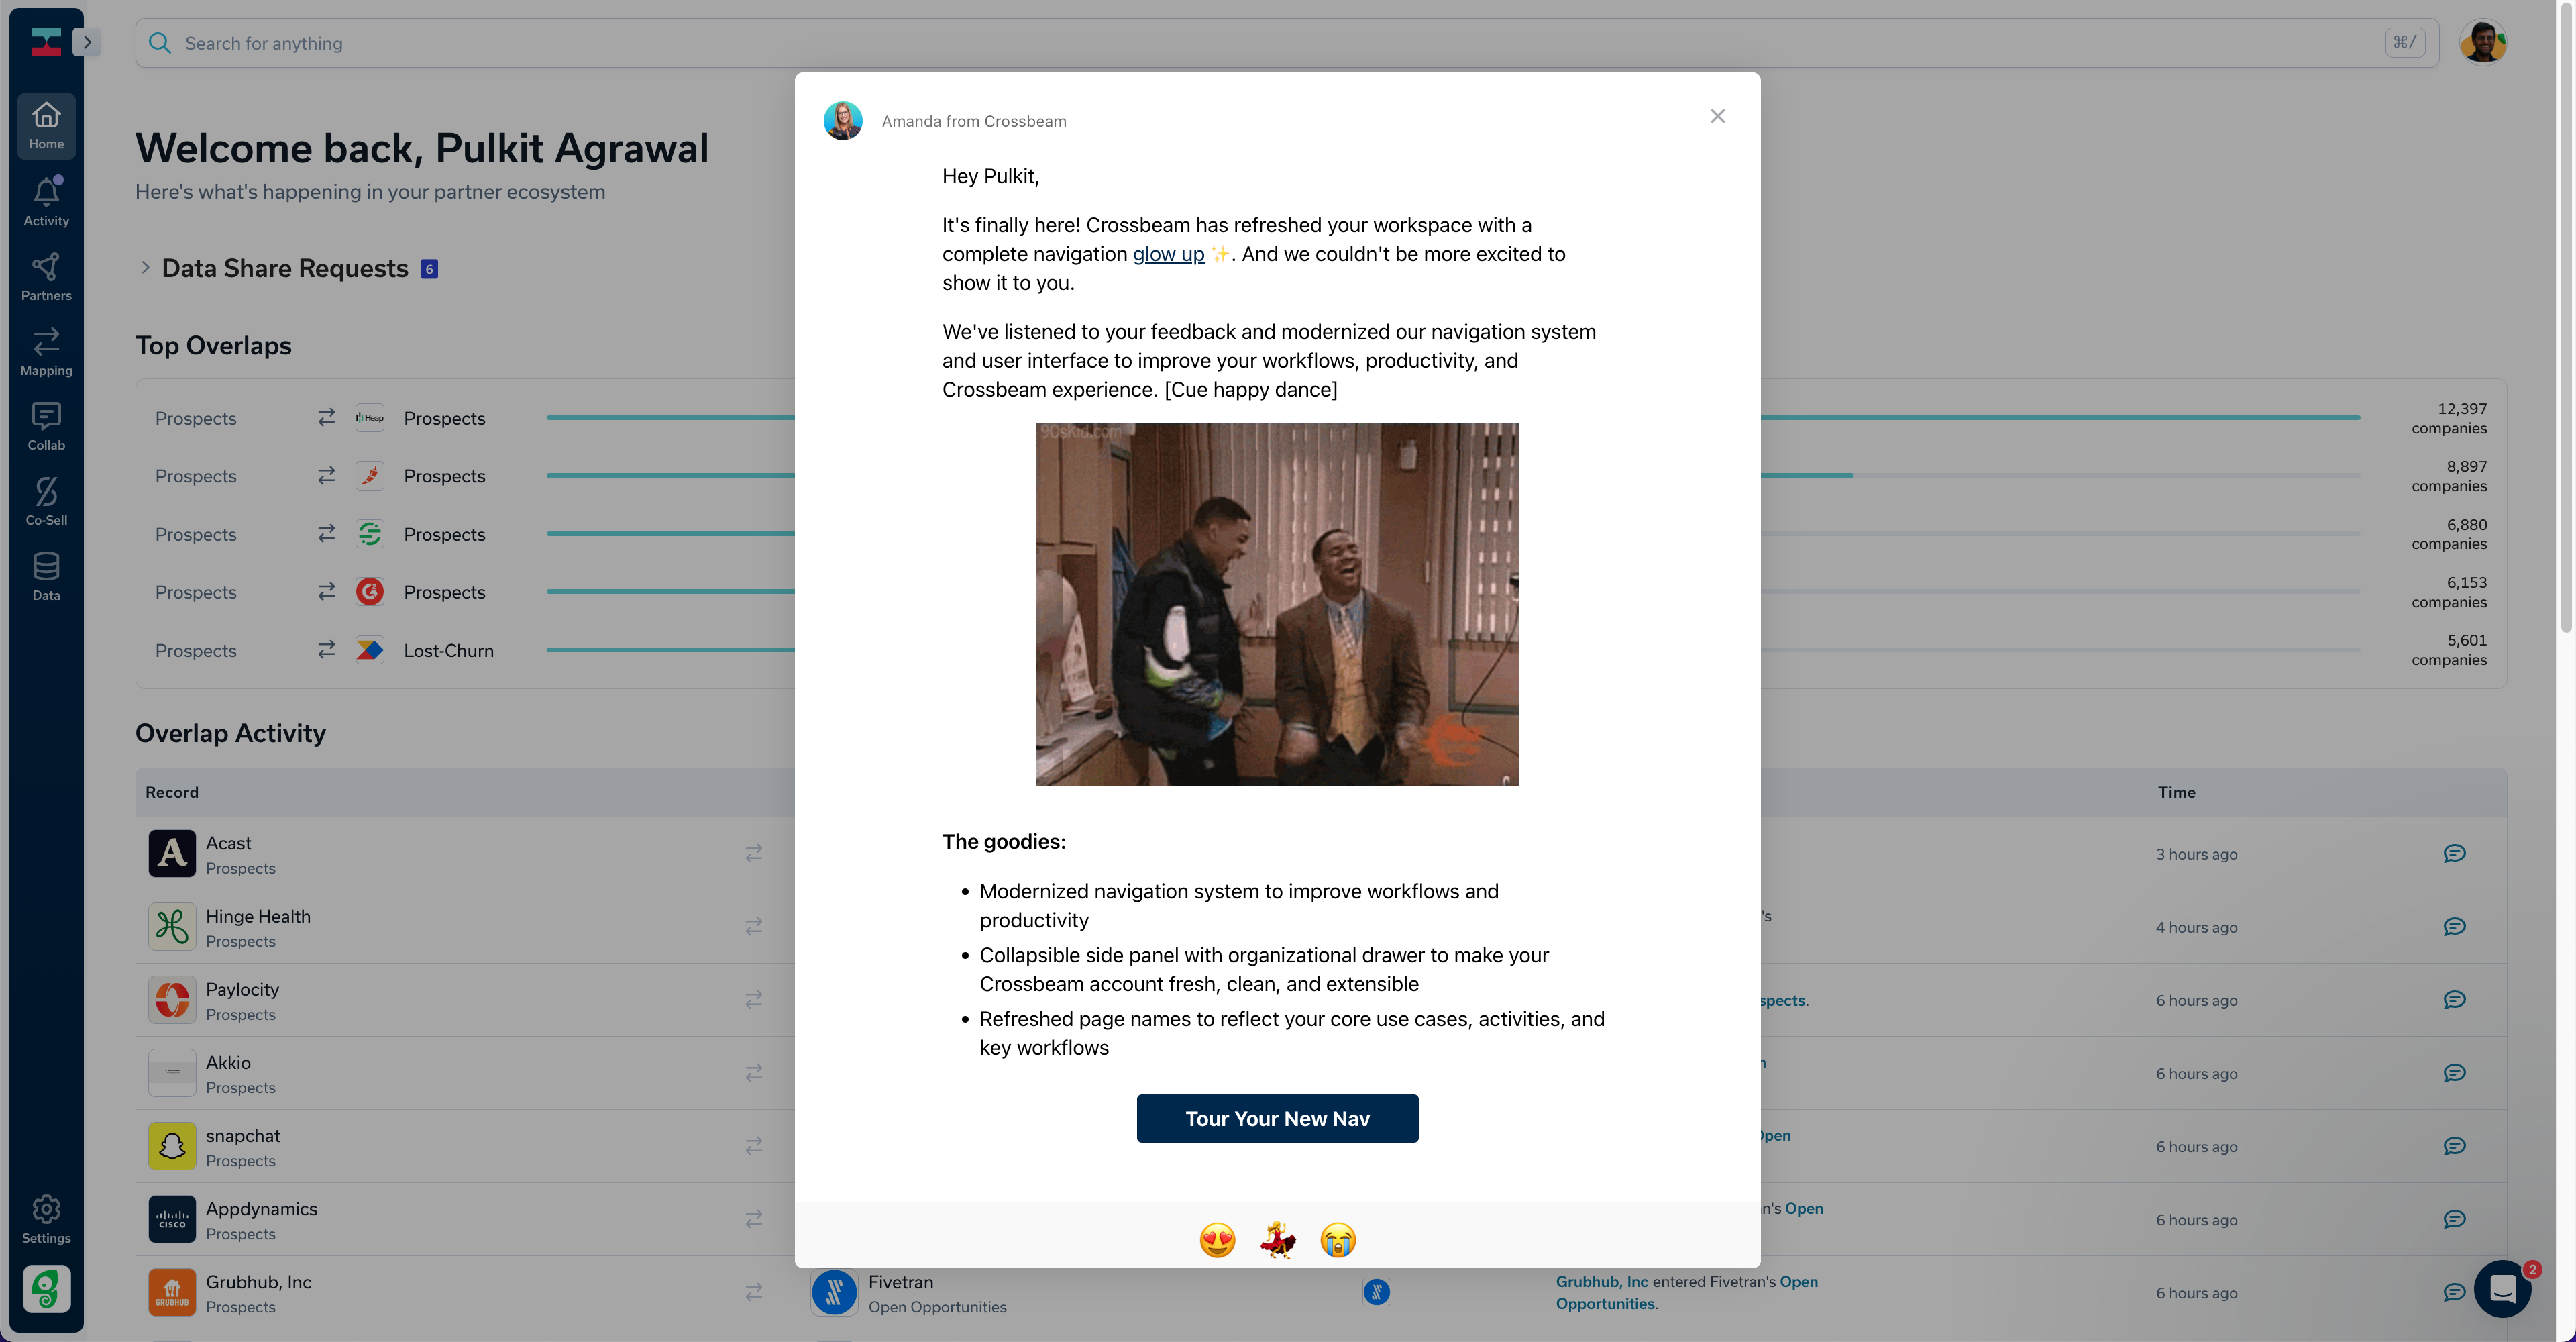The height and width of the screenshot is (1342, 2576).
Task: Close the Amanda from Crossbeam message
Action: (x=1717, y=116)
